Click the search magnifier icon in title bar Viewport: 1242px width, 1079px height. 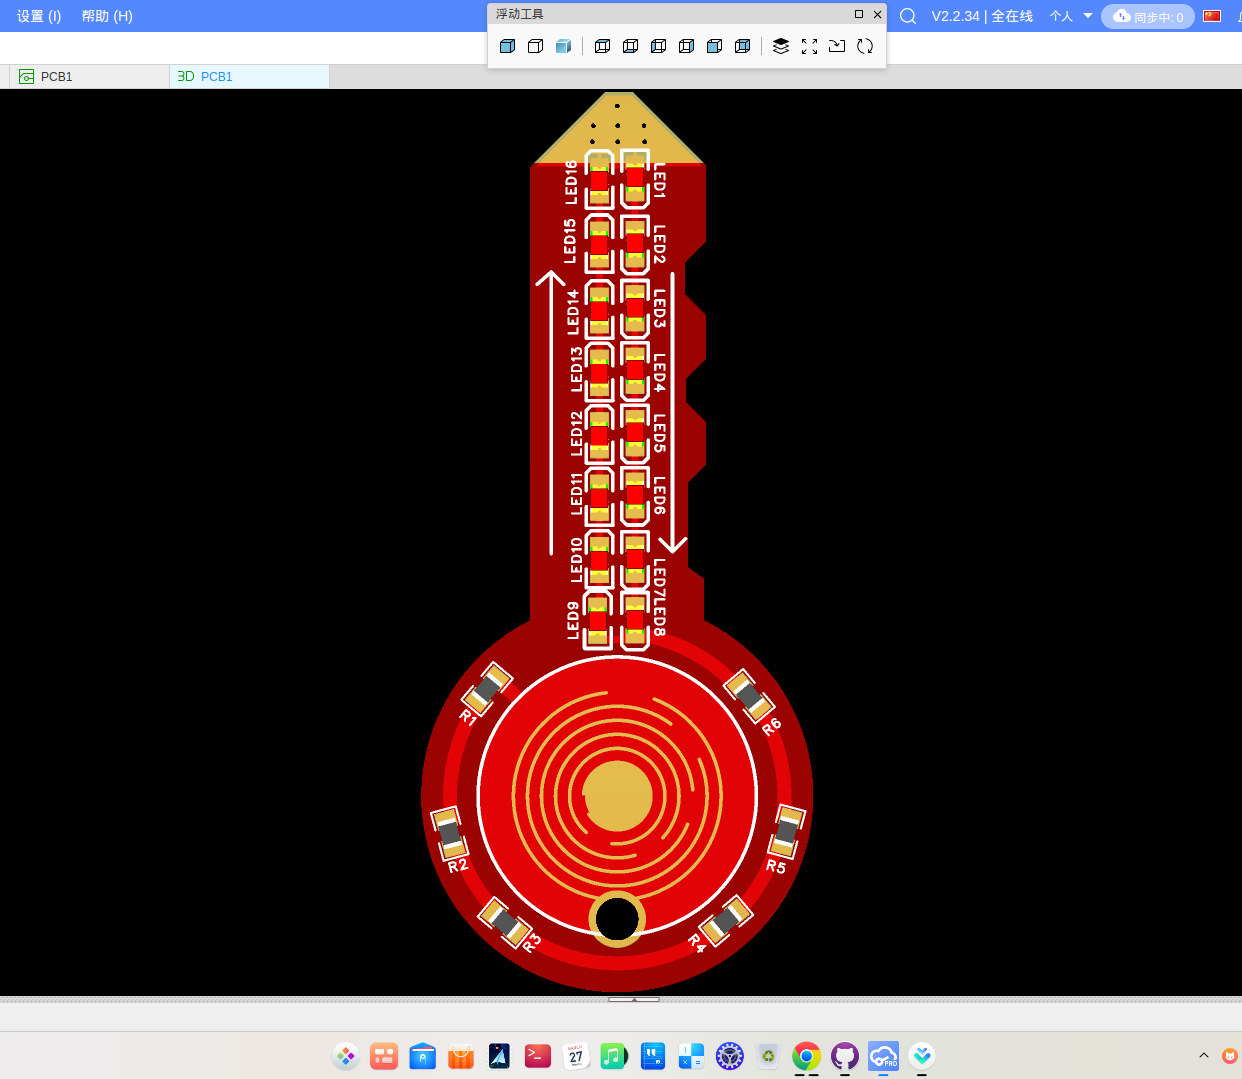tap(908, 16)
